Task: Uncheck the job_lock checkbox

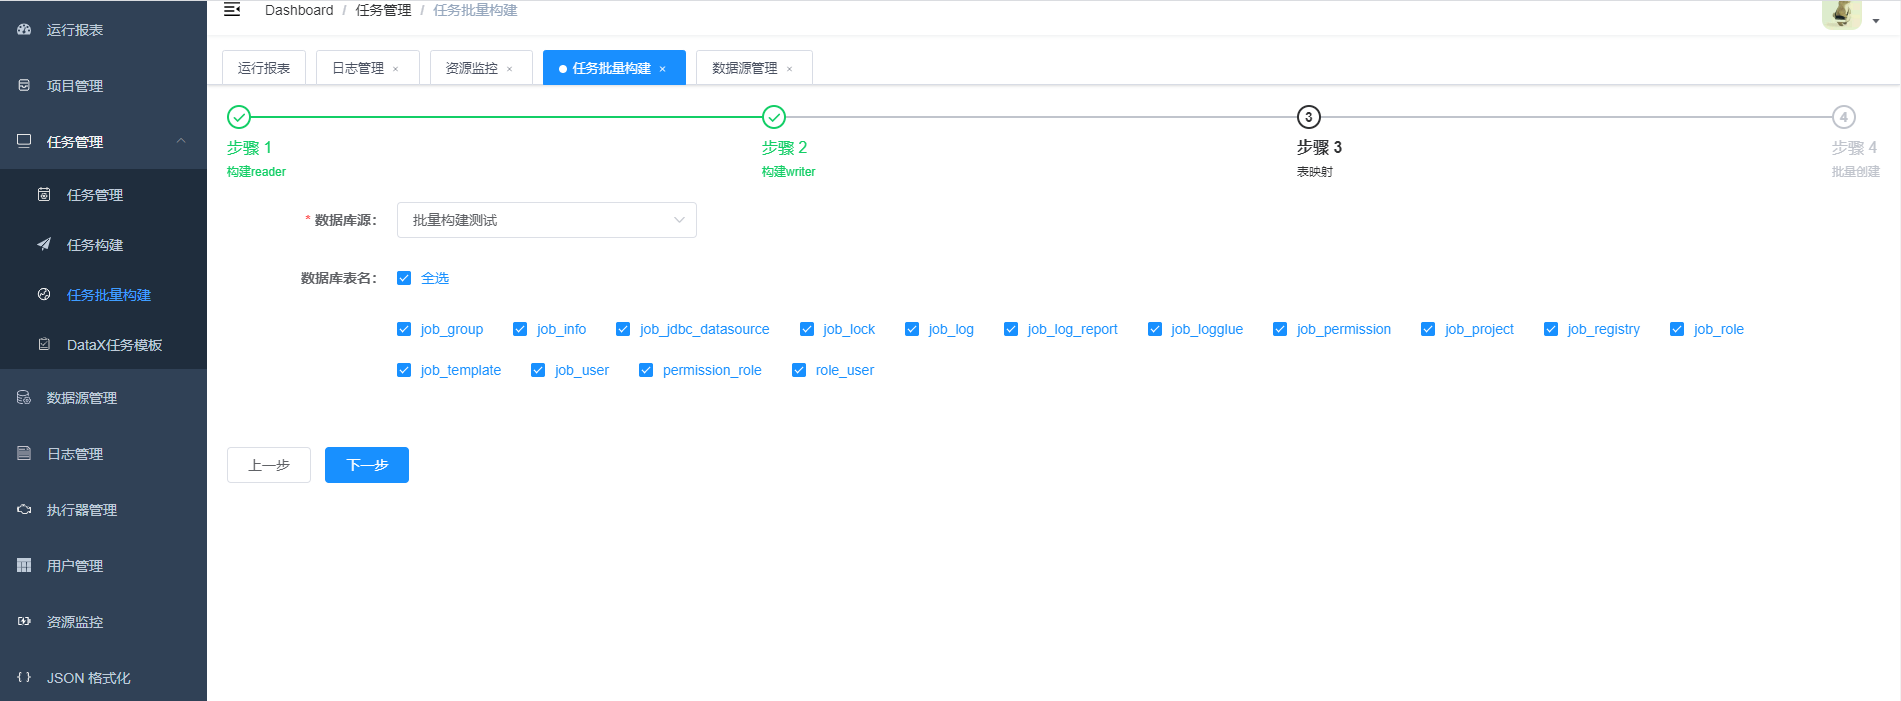Action: (807, 329)
